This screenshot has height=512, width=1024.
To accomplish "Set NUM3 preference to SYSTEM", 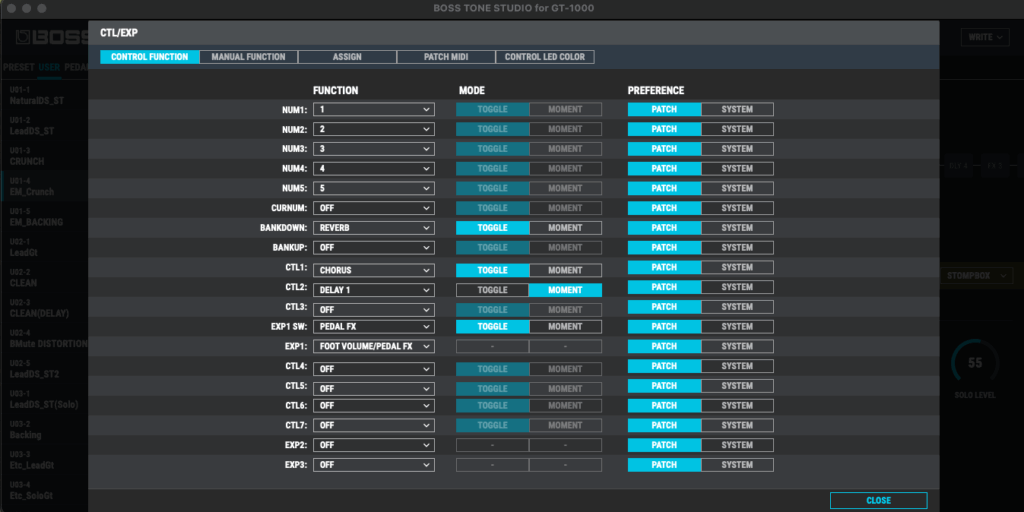I will 737,149.
